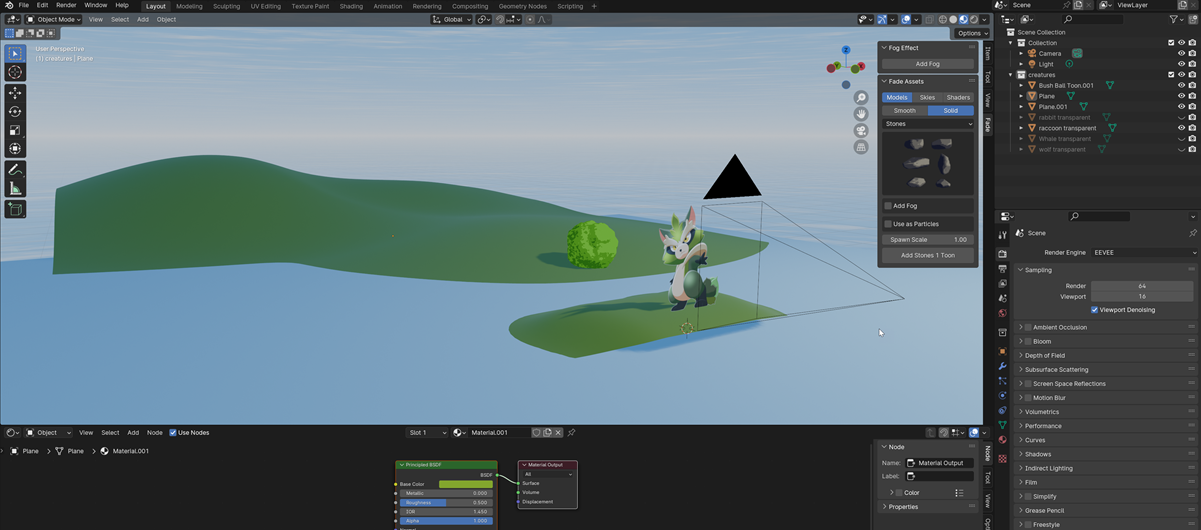This screenshot has height=530, width=1201.
Task: Enable Motion Blur checkbox
Action: [1028, 398]
